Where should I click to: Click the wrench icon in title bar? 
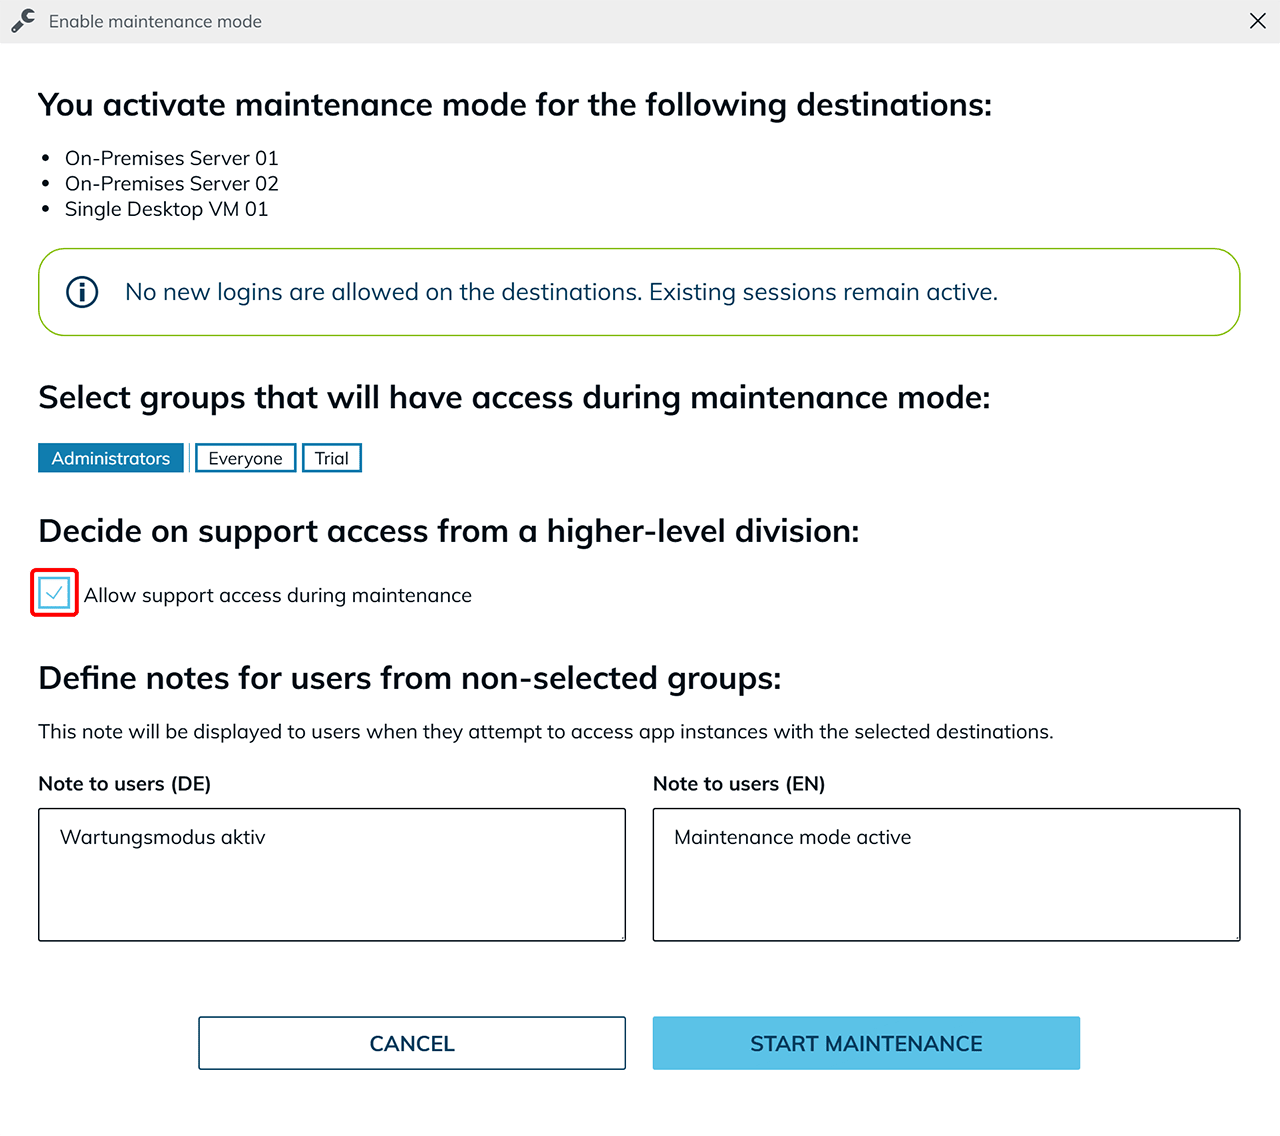click(x=23, y=21)
